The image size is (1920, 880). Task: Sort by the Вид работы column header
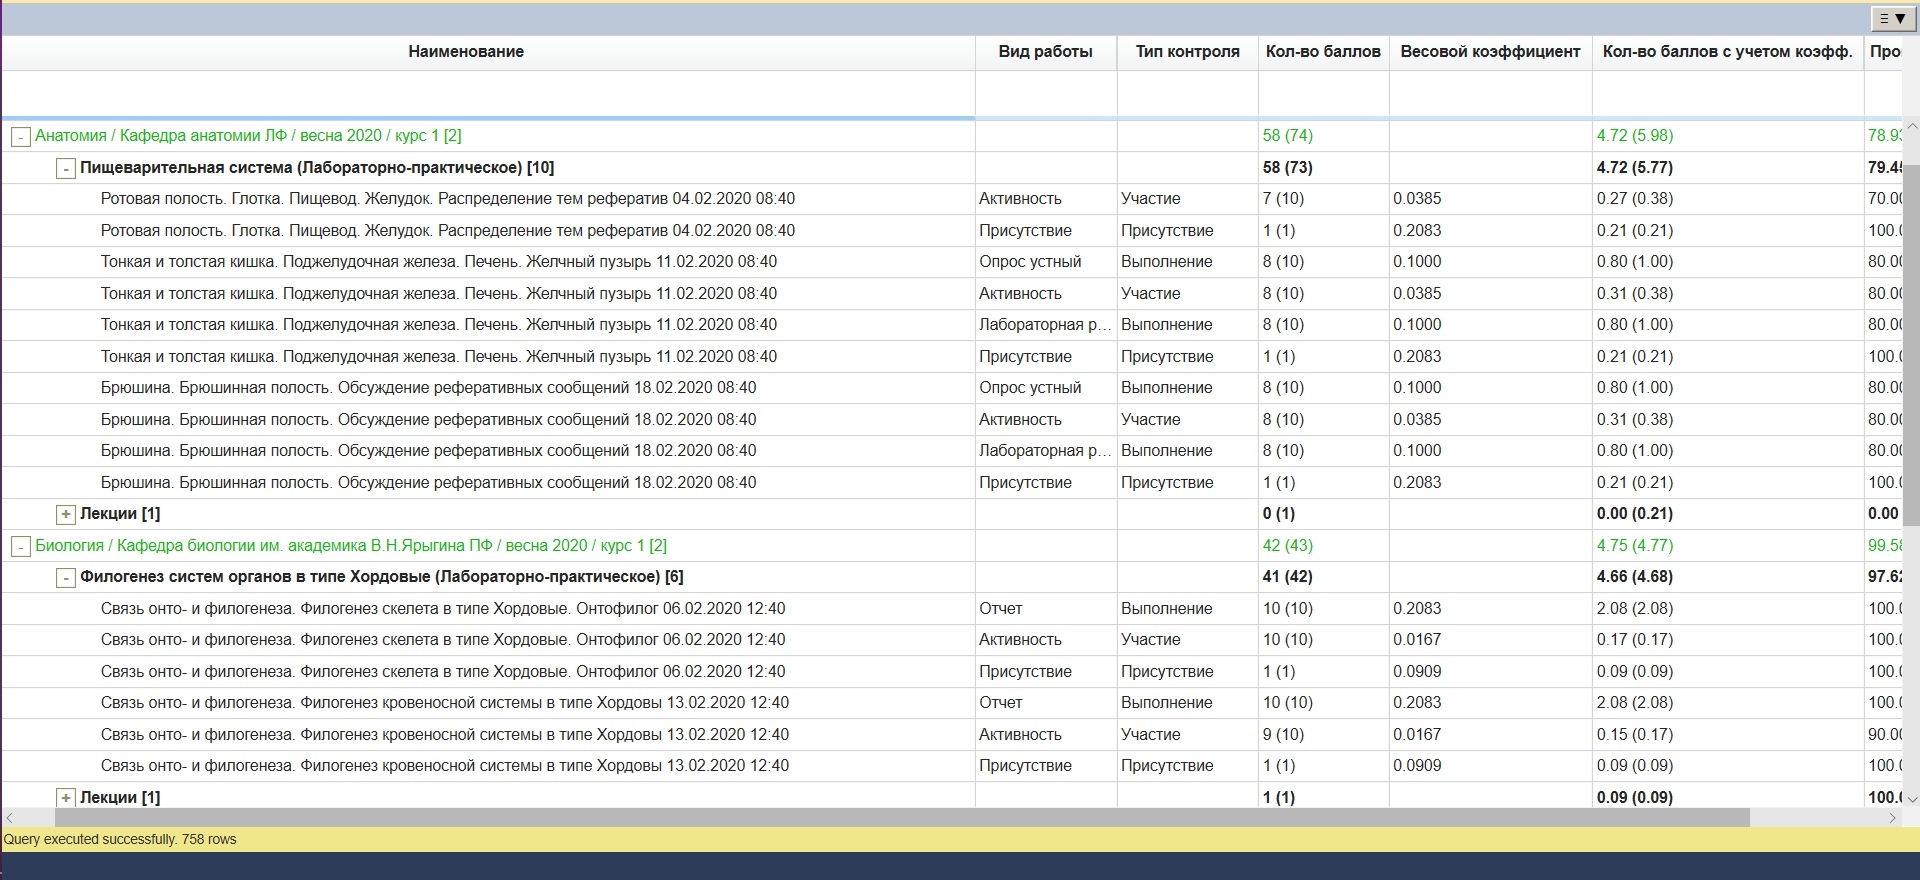(1045, 52)
